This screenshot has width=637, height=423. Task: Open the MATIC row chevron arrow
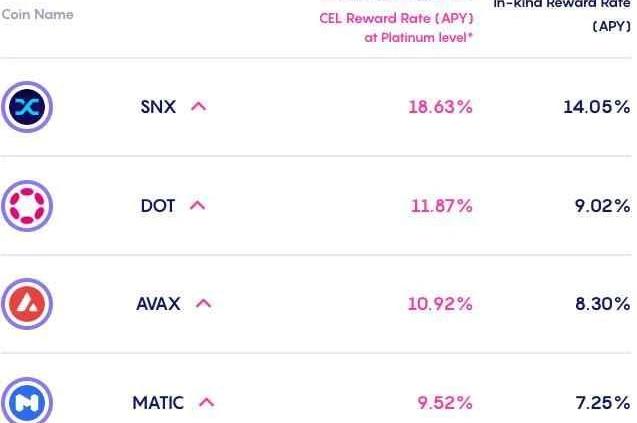[206, 403]
